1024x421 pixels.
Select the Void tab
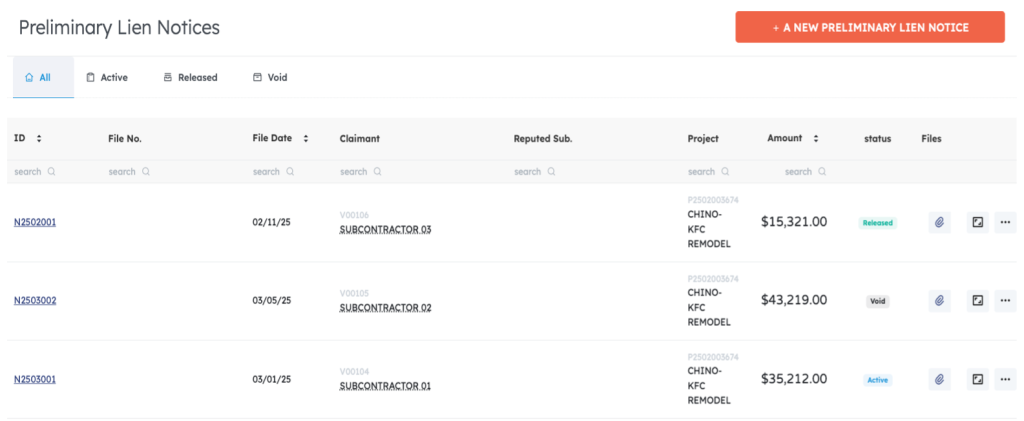pos(270,77)
